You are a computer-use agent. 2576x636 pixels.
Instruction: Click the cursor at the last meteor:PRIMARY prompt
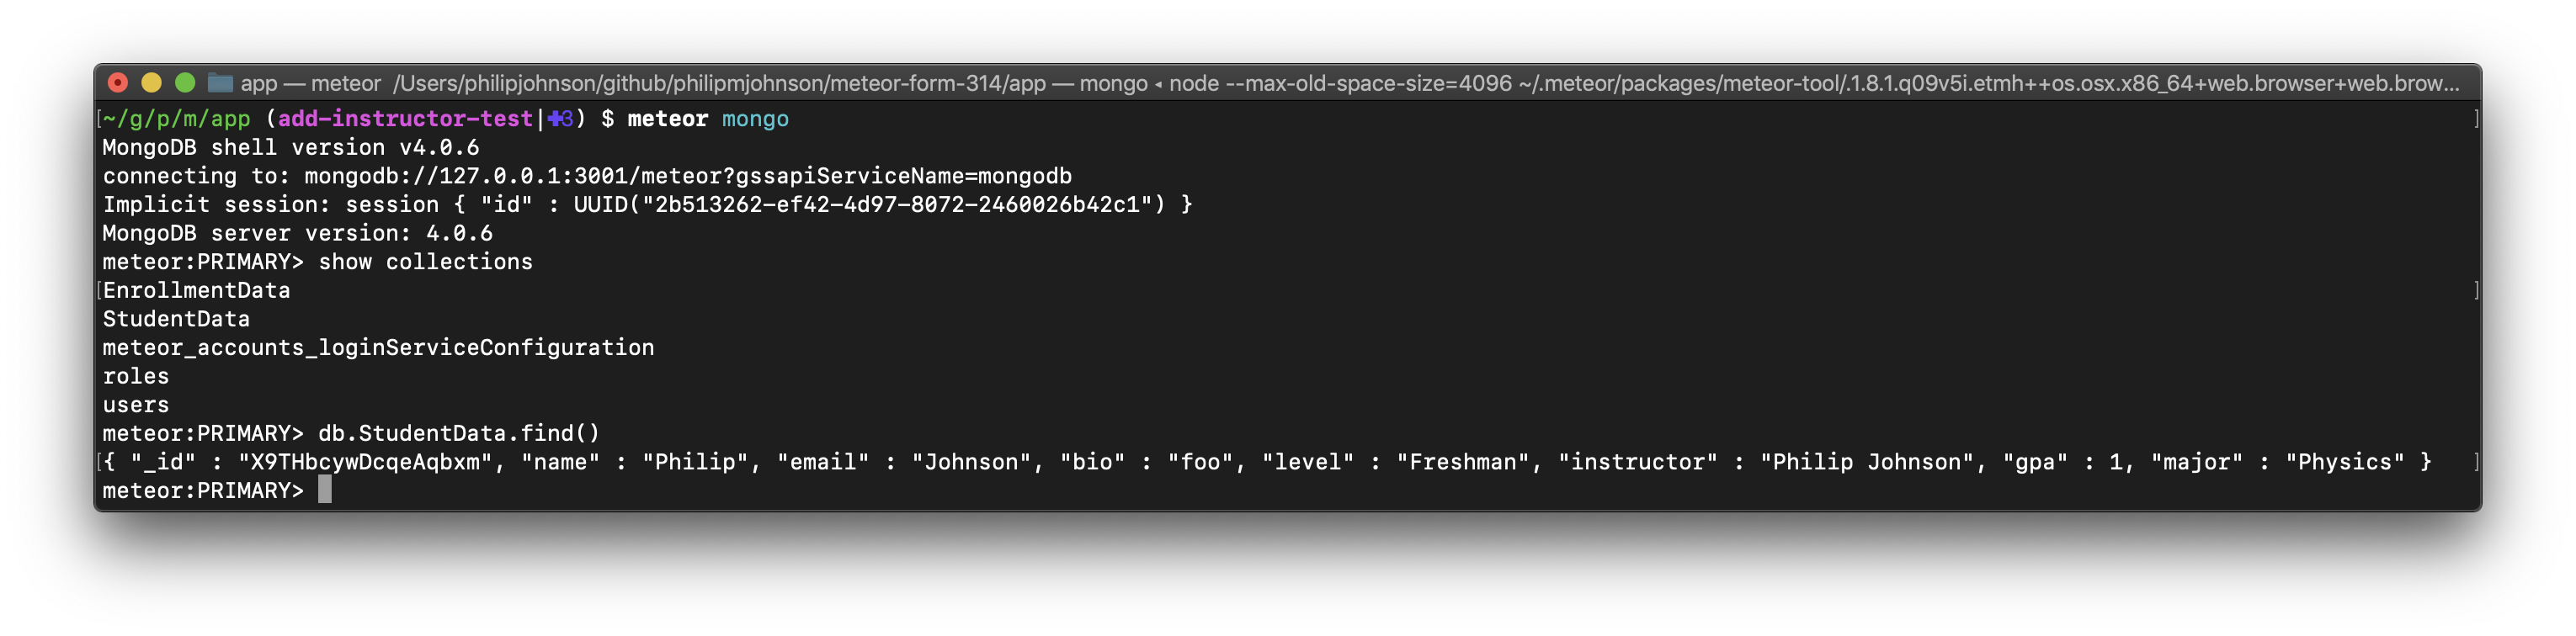click(x=325, y=491)
